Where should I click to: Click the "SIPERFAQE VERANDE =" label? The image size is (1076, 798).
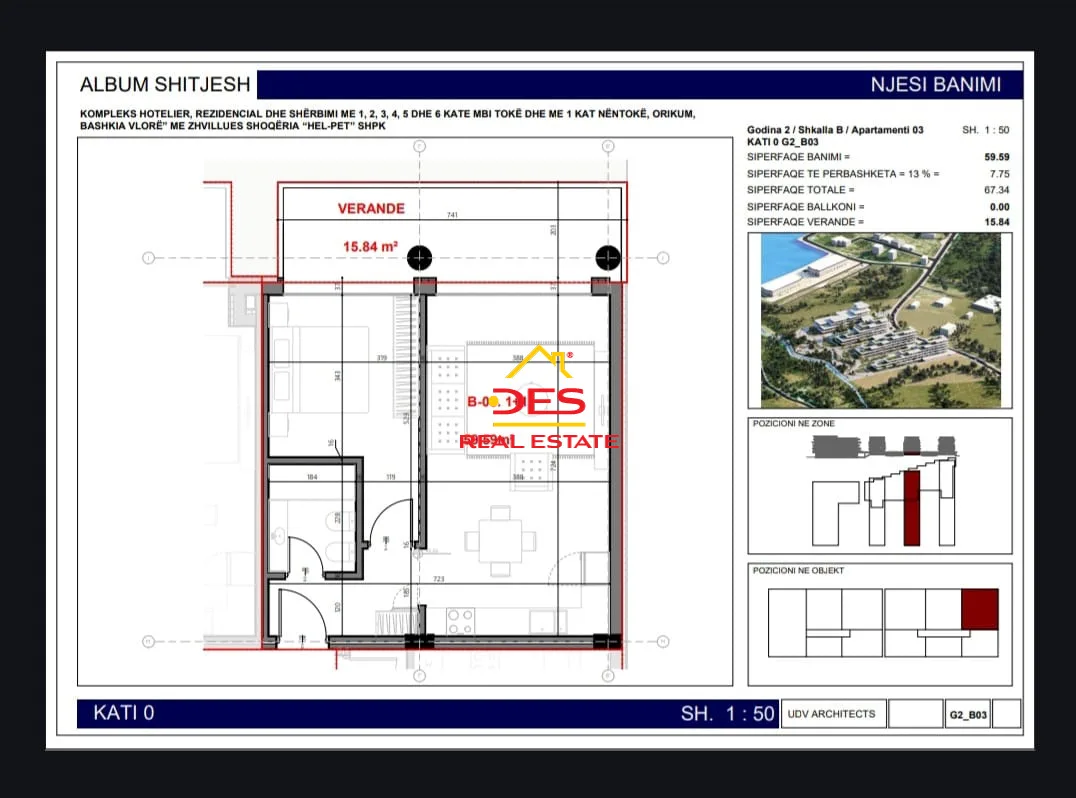coord(805,222)
